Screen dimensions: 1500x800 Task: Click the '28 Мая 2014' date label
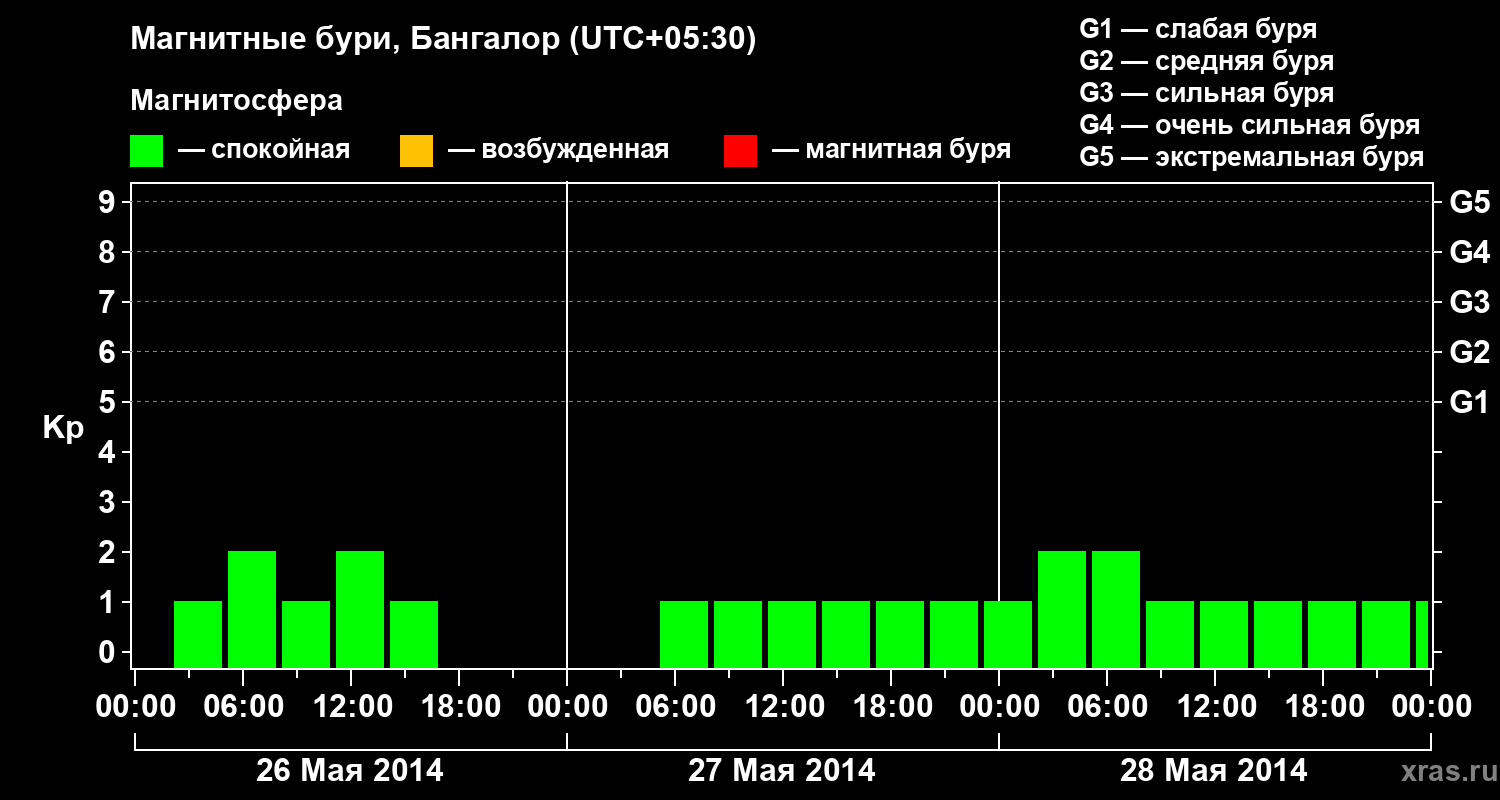pos(1213,770)
